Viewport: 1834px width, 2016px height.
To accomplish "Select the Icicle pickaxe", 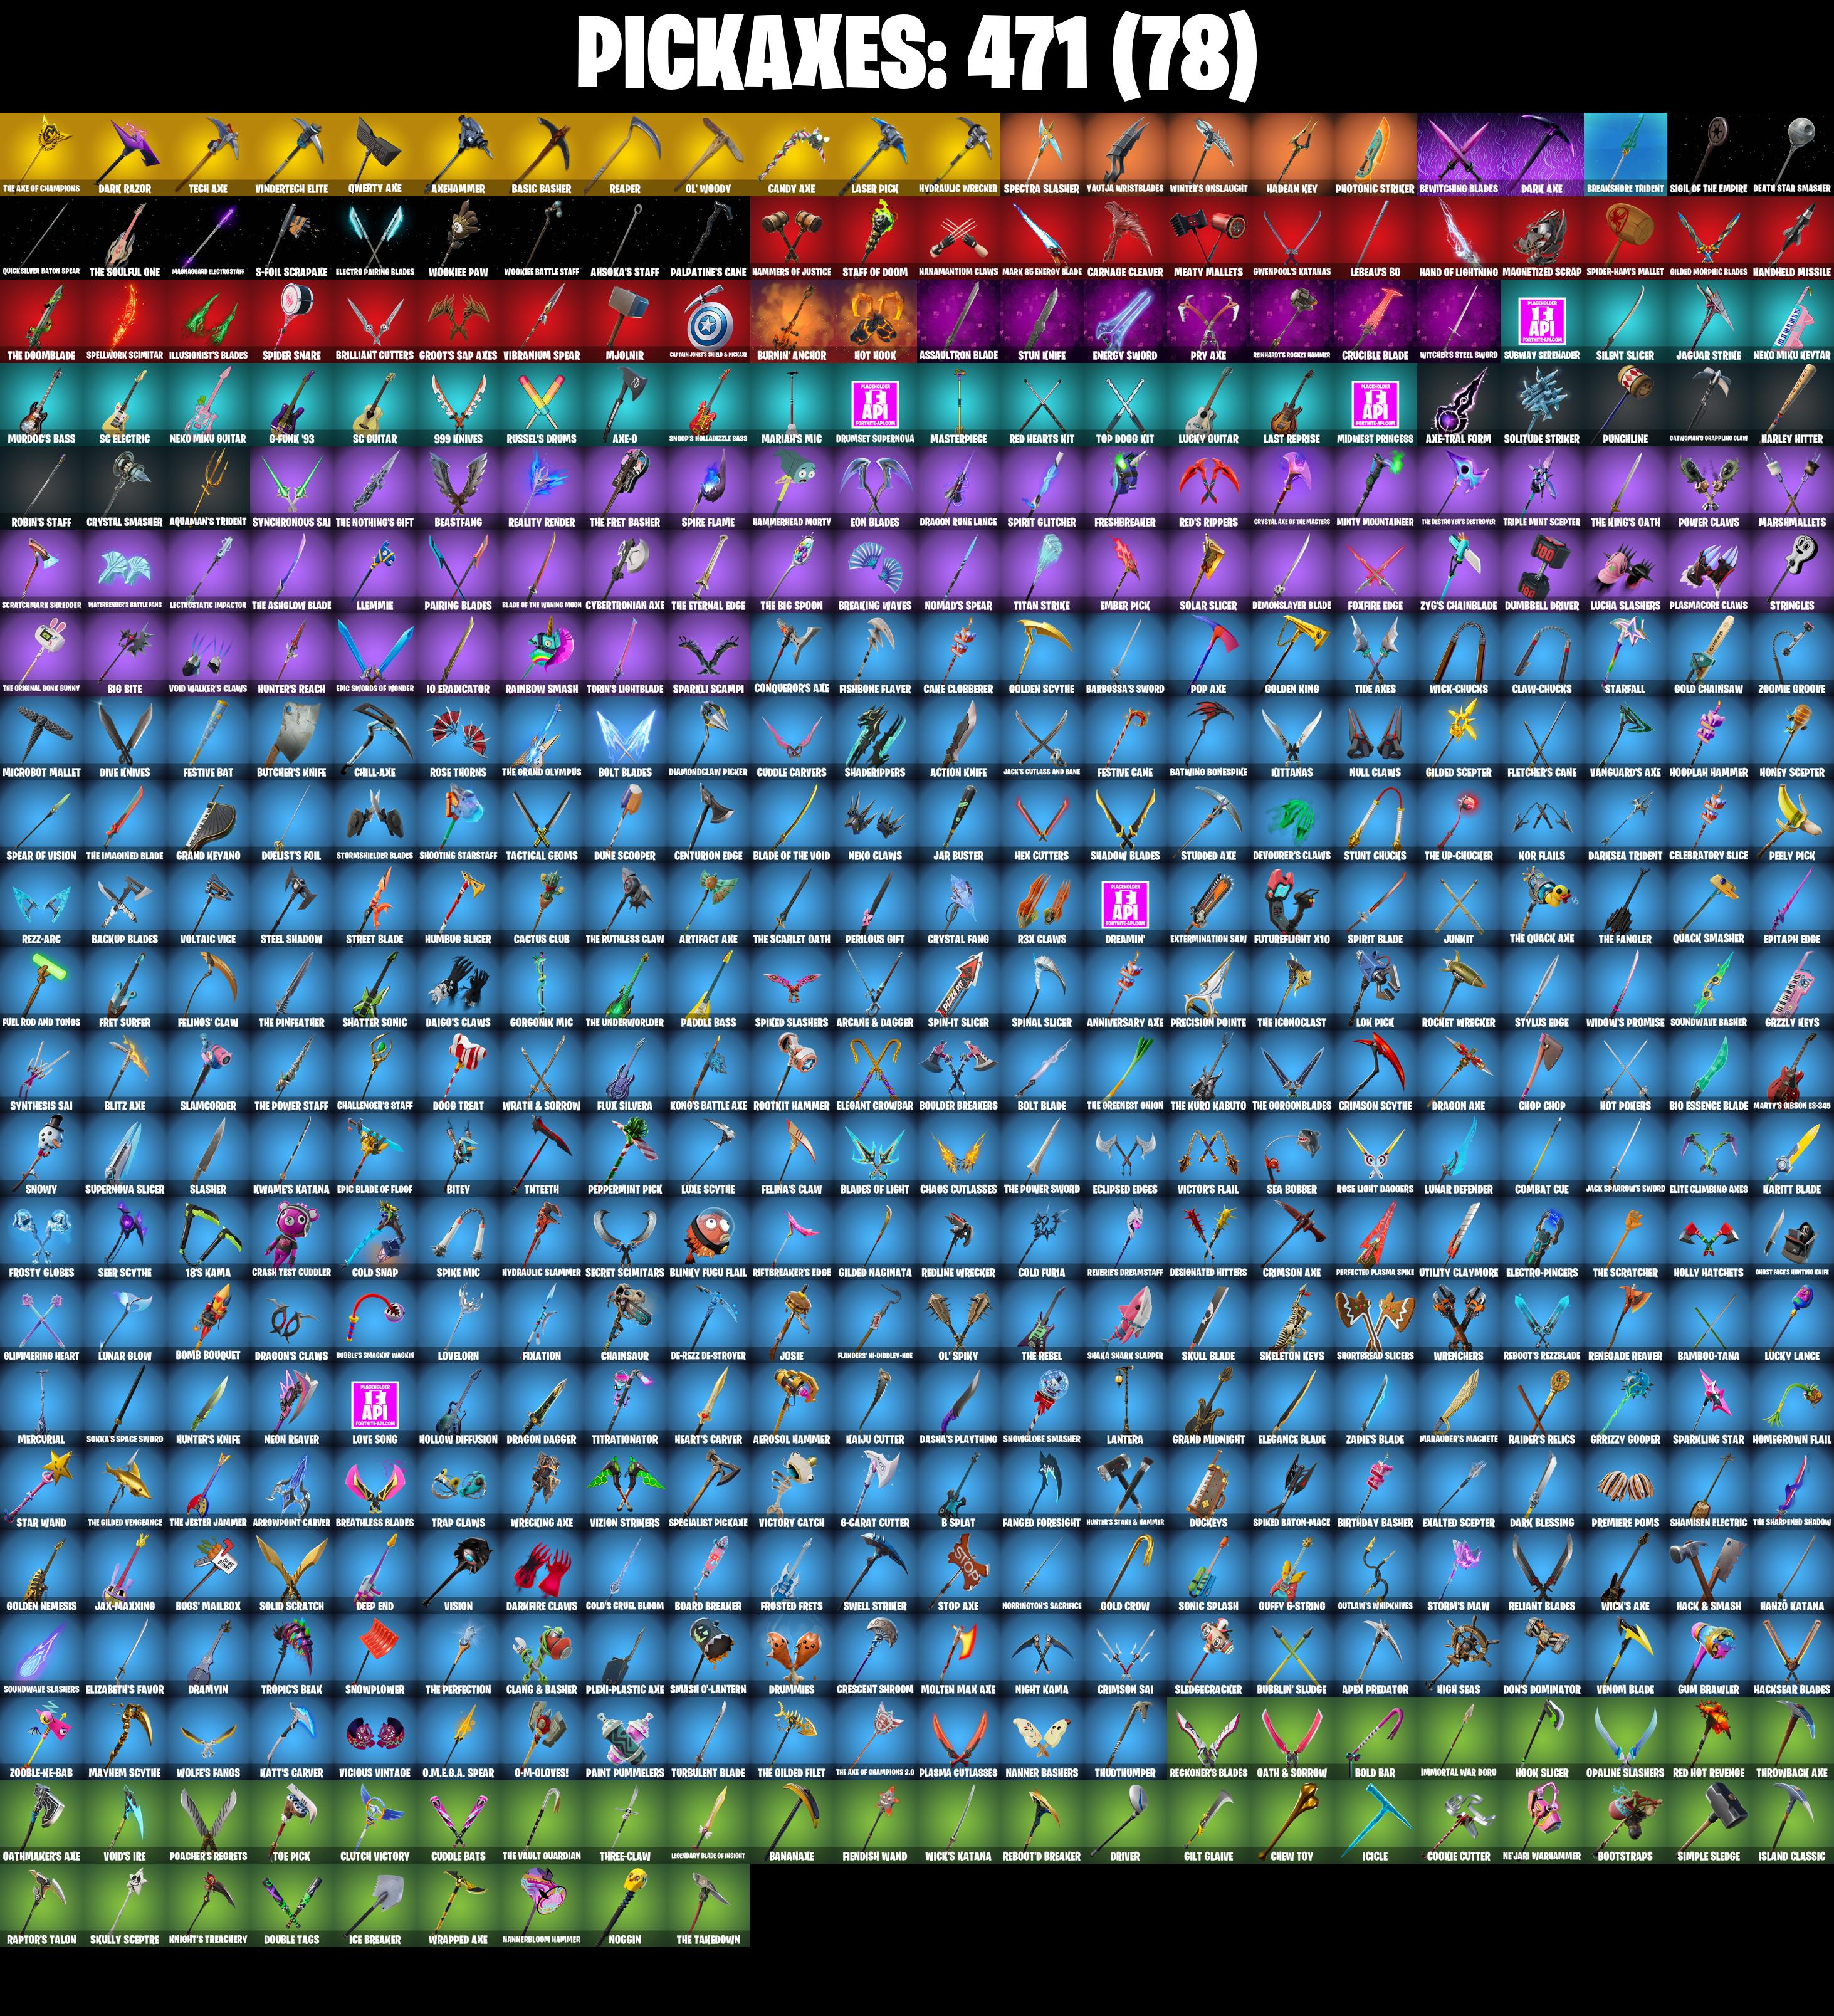I will tap(1375, 1822).
